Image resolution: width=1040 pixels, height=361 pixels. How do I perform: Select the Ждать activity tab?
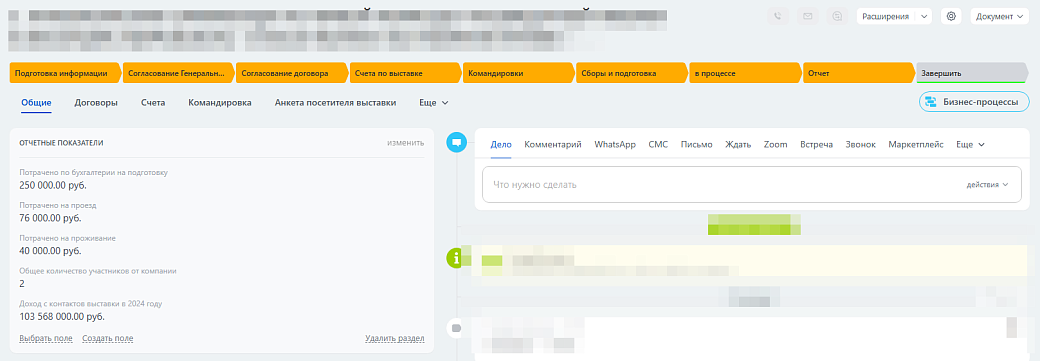click(x=738, y=144)
